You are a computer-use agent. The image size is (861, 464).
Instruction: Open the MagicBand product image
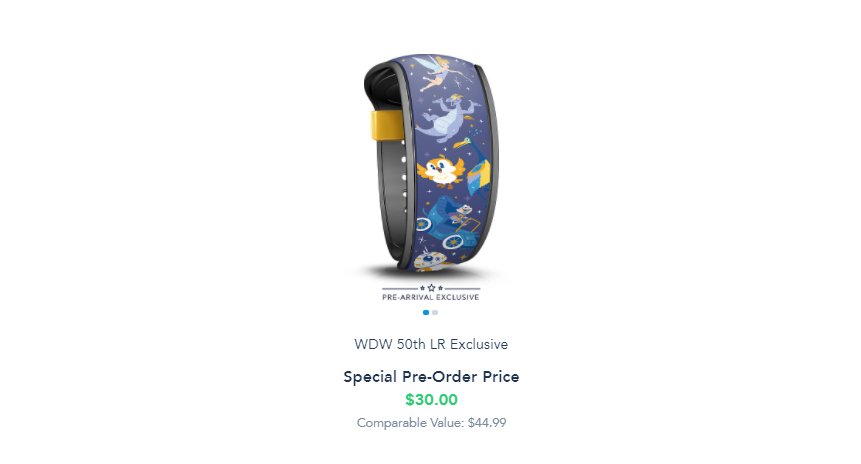431,164
